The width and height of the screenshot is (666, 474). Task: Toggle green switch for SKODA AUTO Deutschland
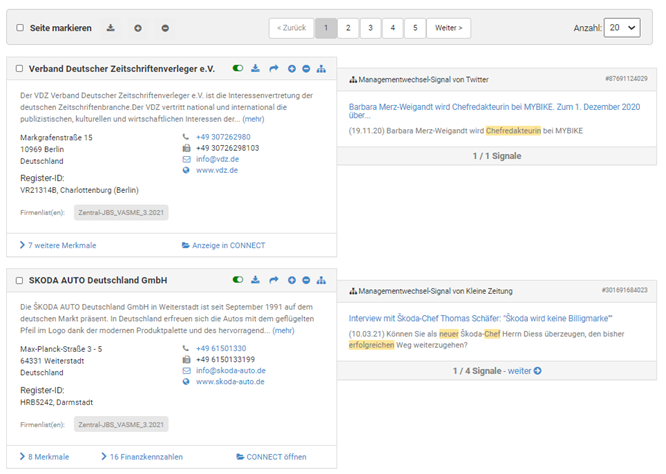pyautogui.click(x=238, y=279)
